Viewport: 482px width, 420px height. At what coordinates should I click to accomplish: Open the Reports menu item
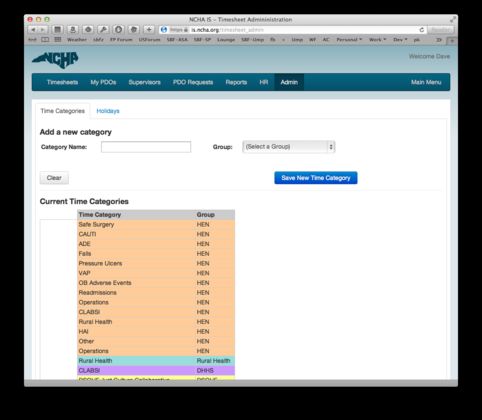point(236,82)
